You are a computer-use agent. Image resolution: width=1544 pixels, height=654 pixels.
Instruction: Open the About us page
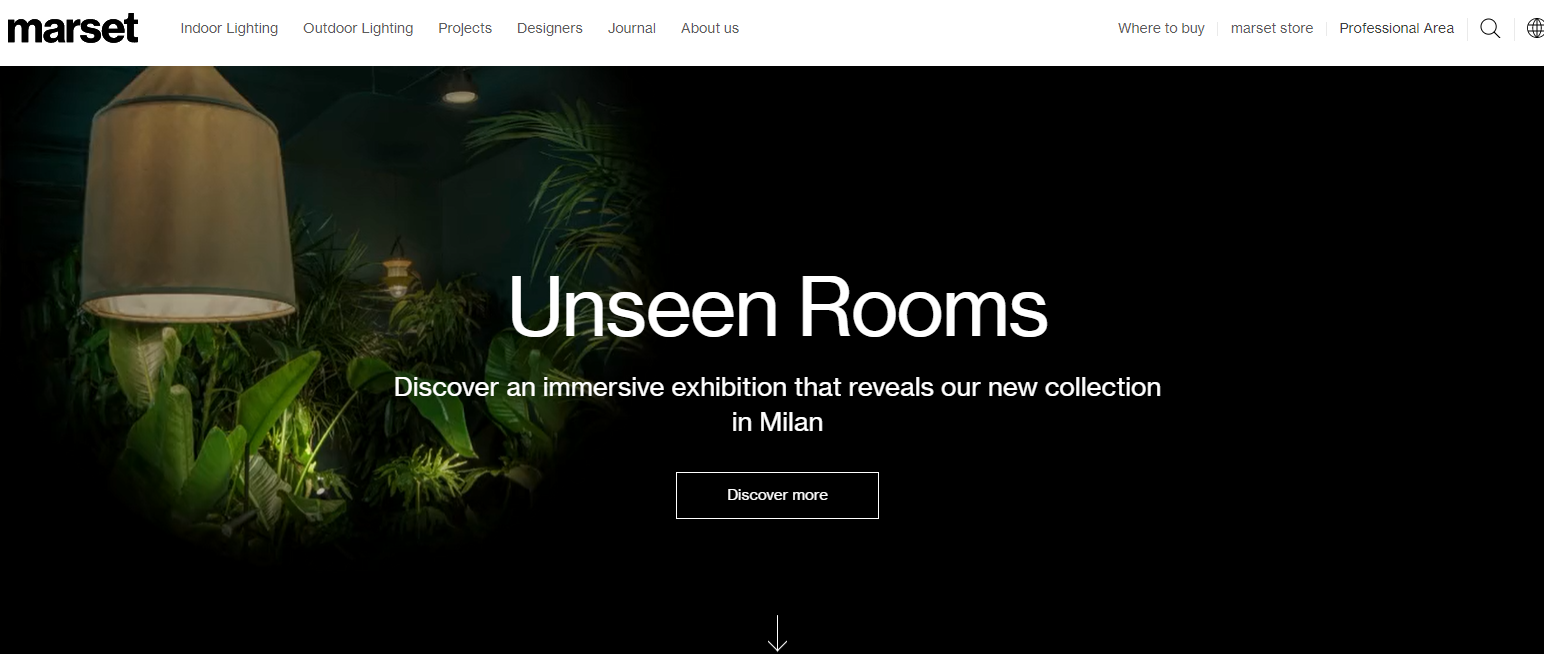(710, 28)
